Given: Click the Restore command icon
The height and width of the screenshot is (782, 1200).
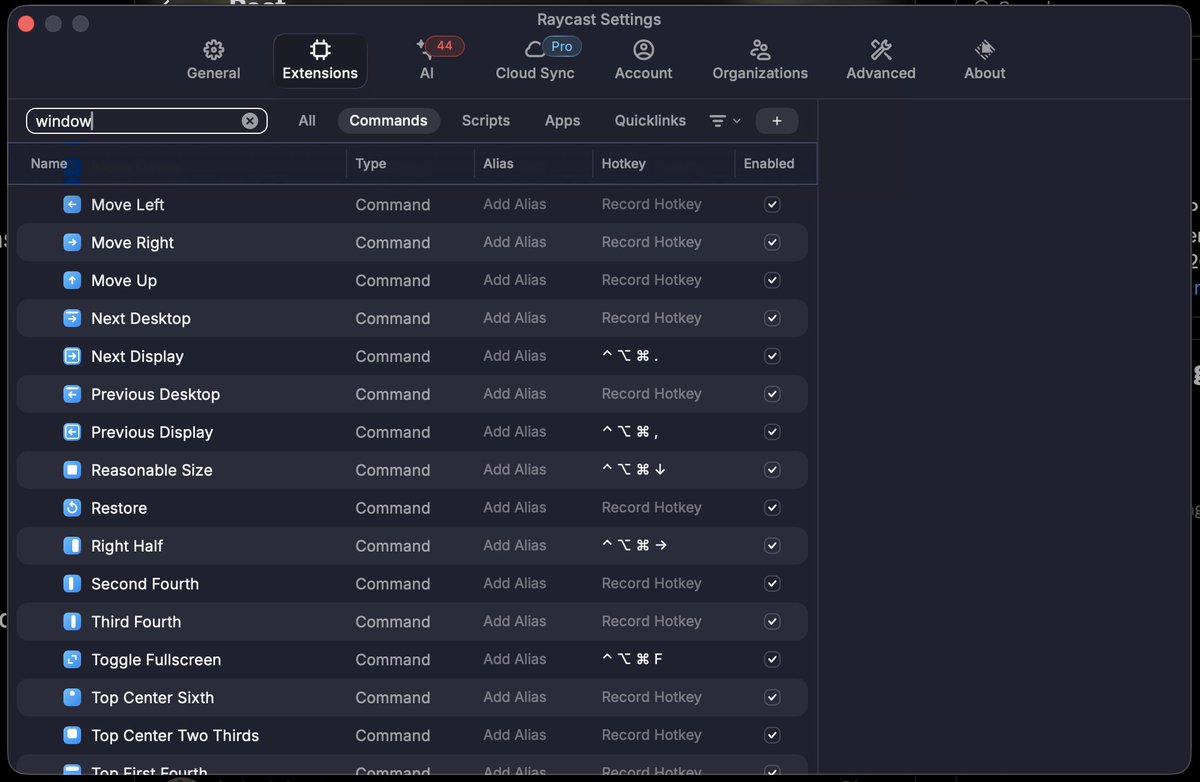Looking at the screenshot, I should 72,508.
